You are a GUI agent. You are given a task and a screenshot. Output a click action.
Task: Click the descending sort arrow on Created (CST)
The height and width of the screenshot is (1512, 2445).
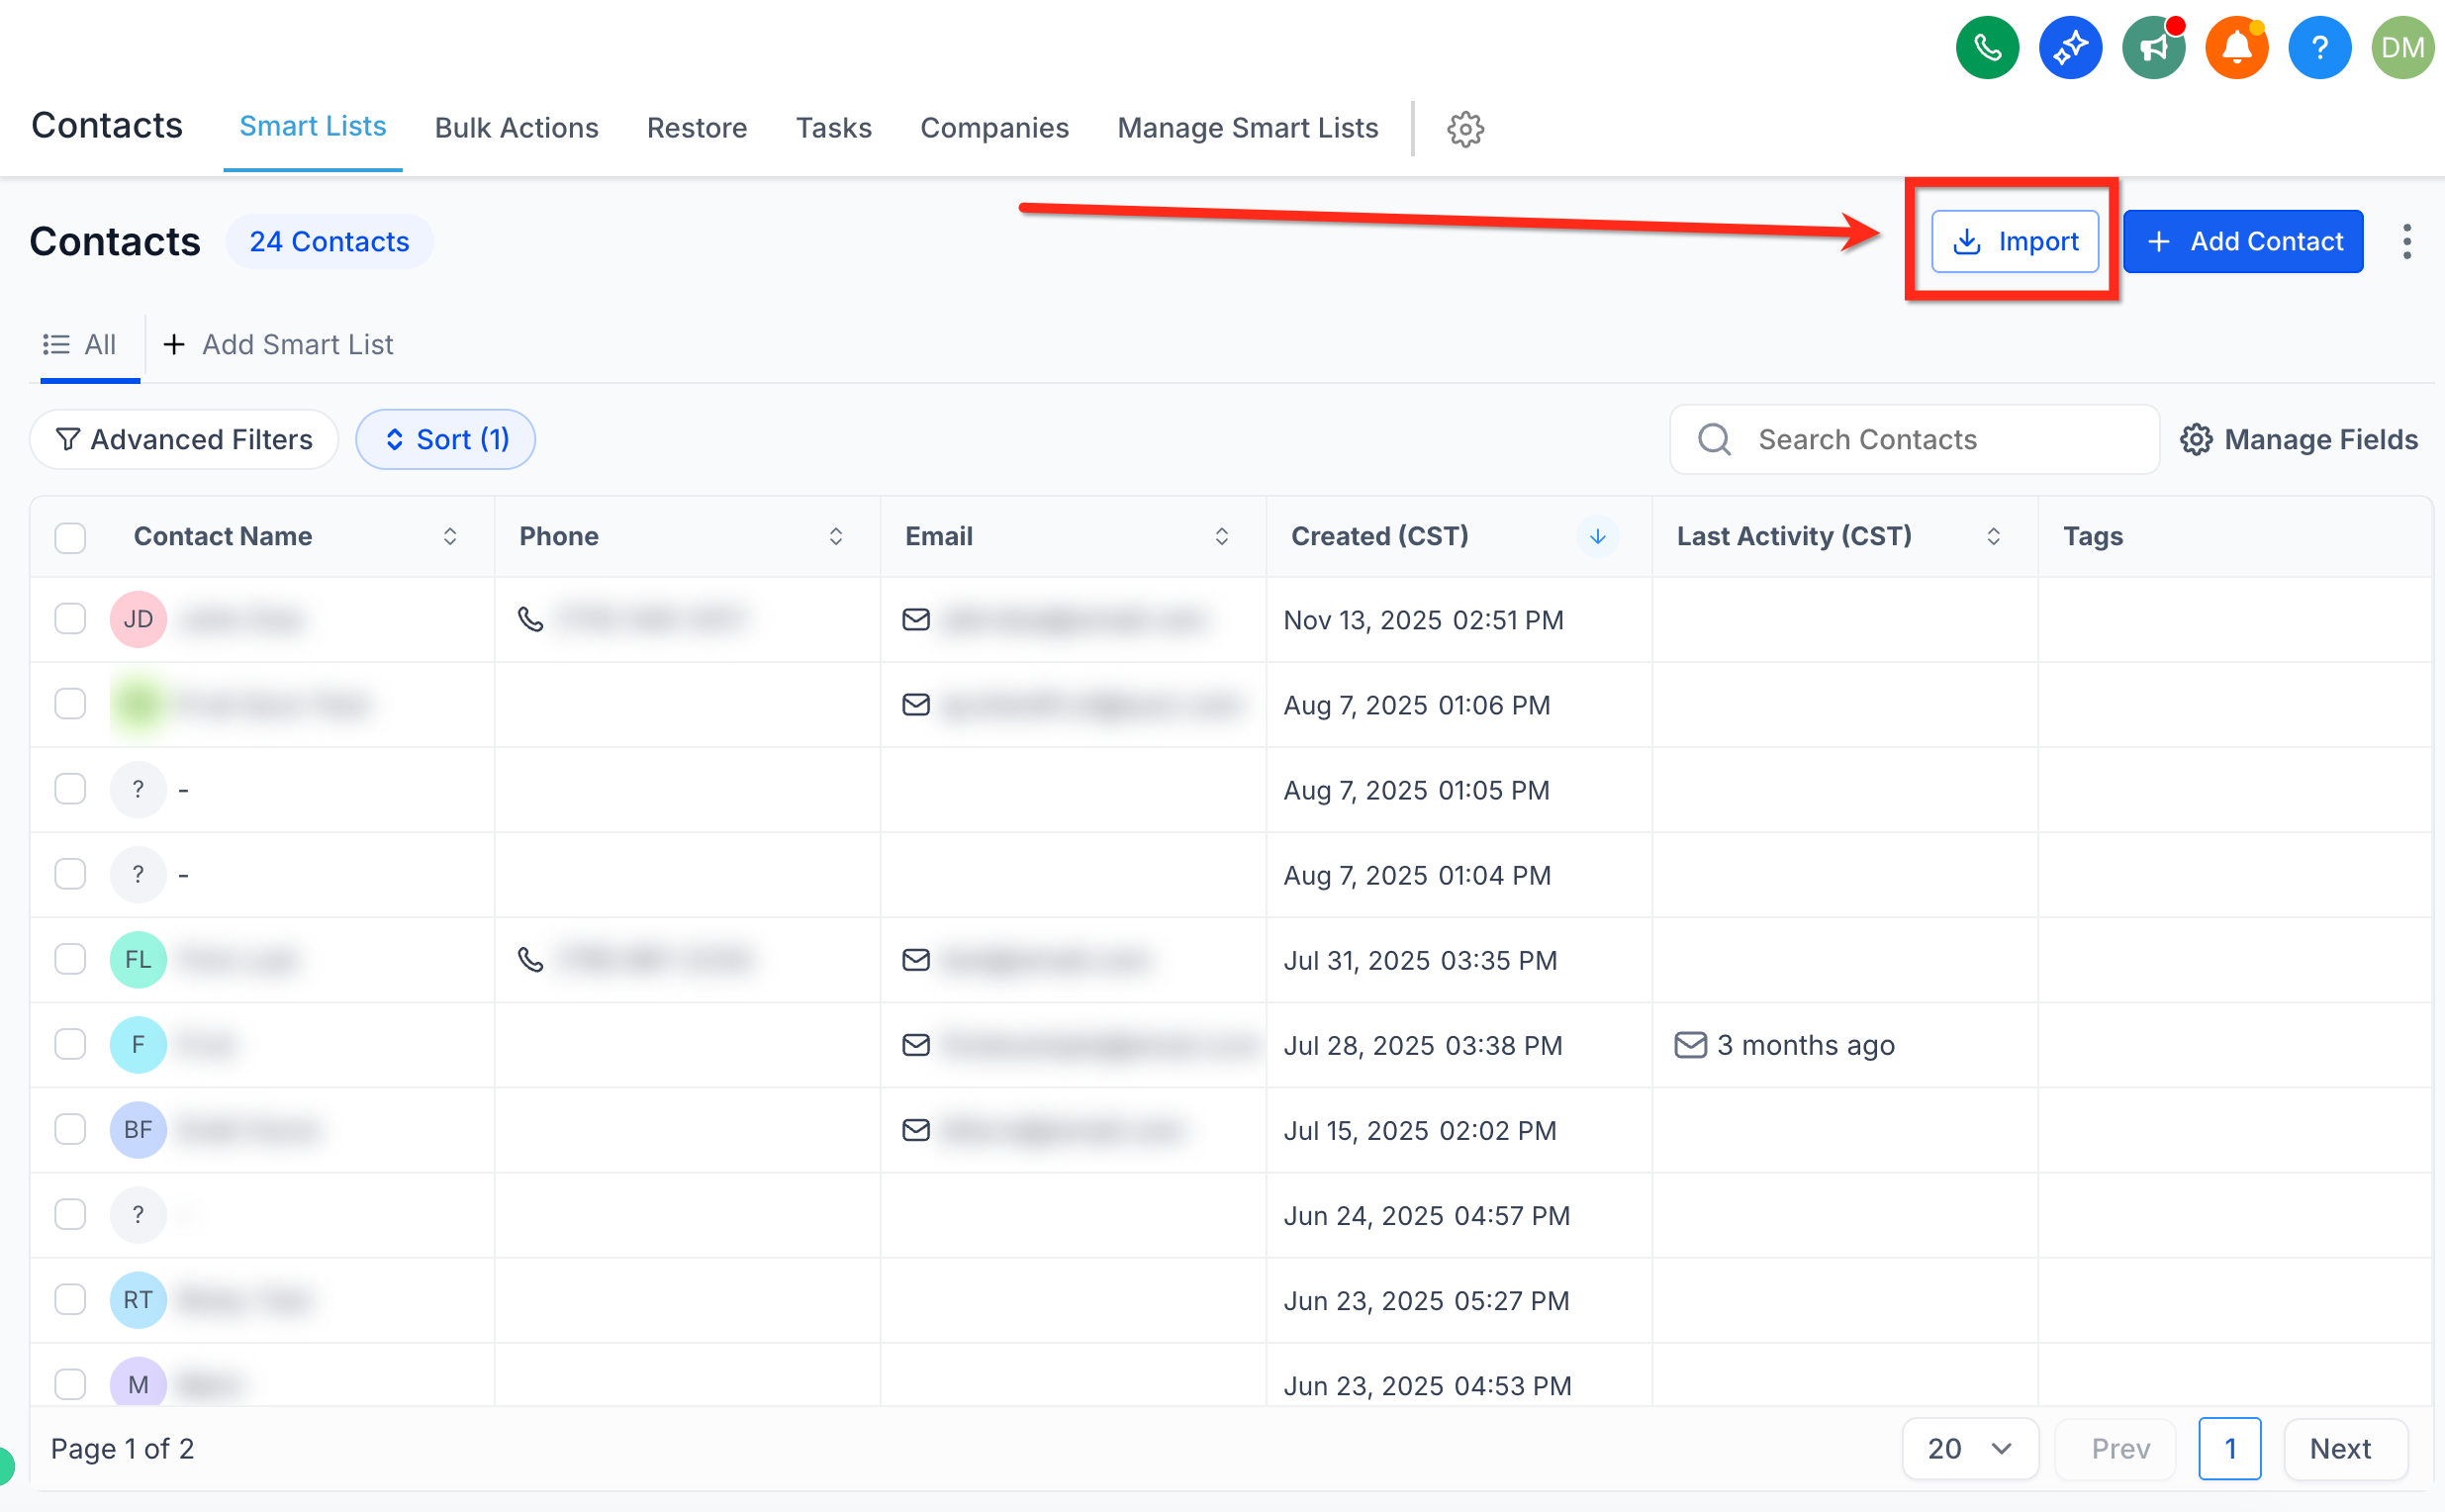[1597, 536]
